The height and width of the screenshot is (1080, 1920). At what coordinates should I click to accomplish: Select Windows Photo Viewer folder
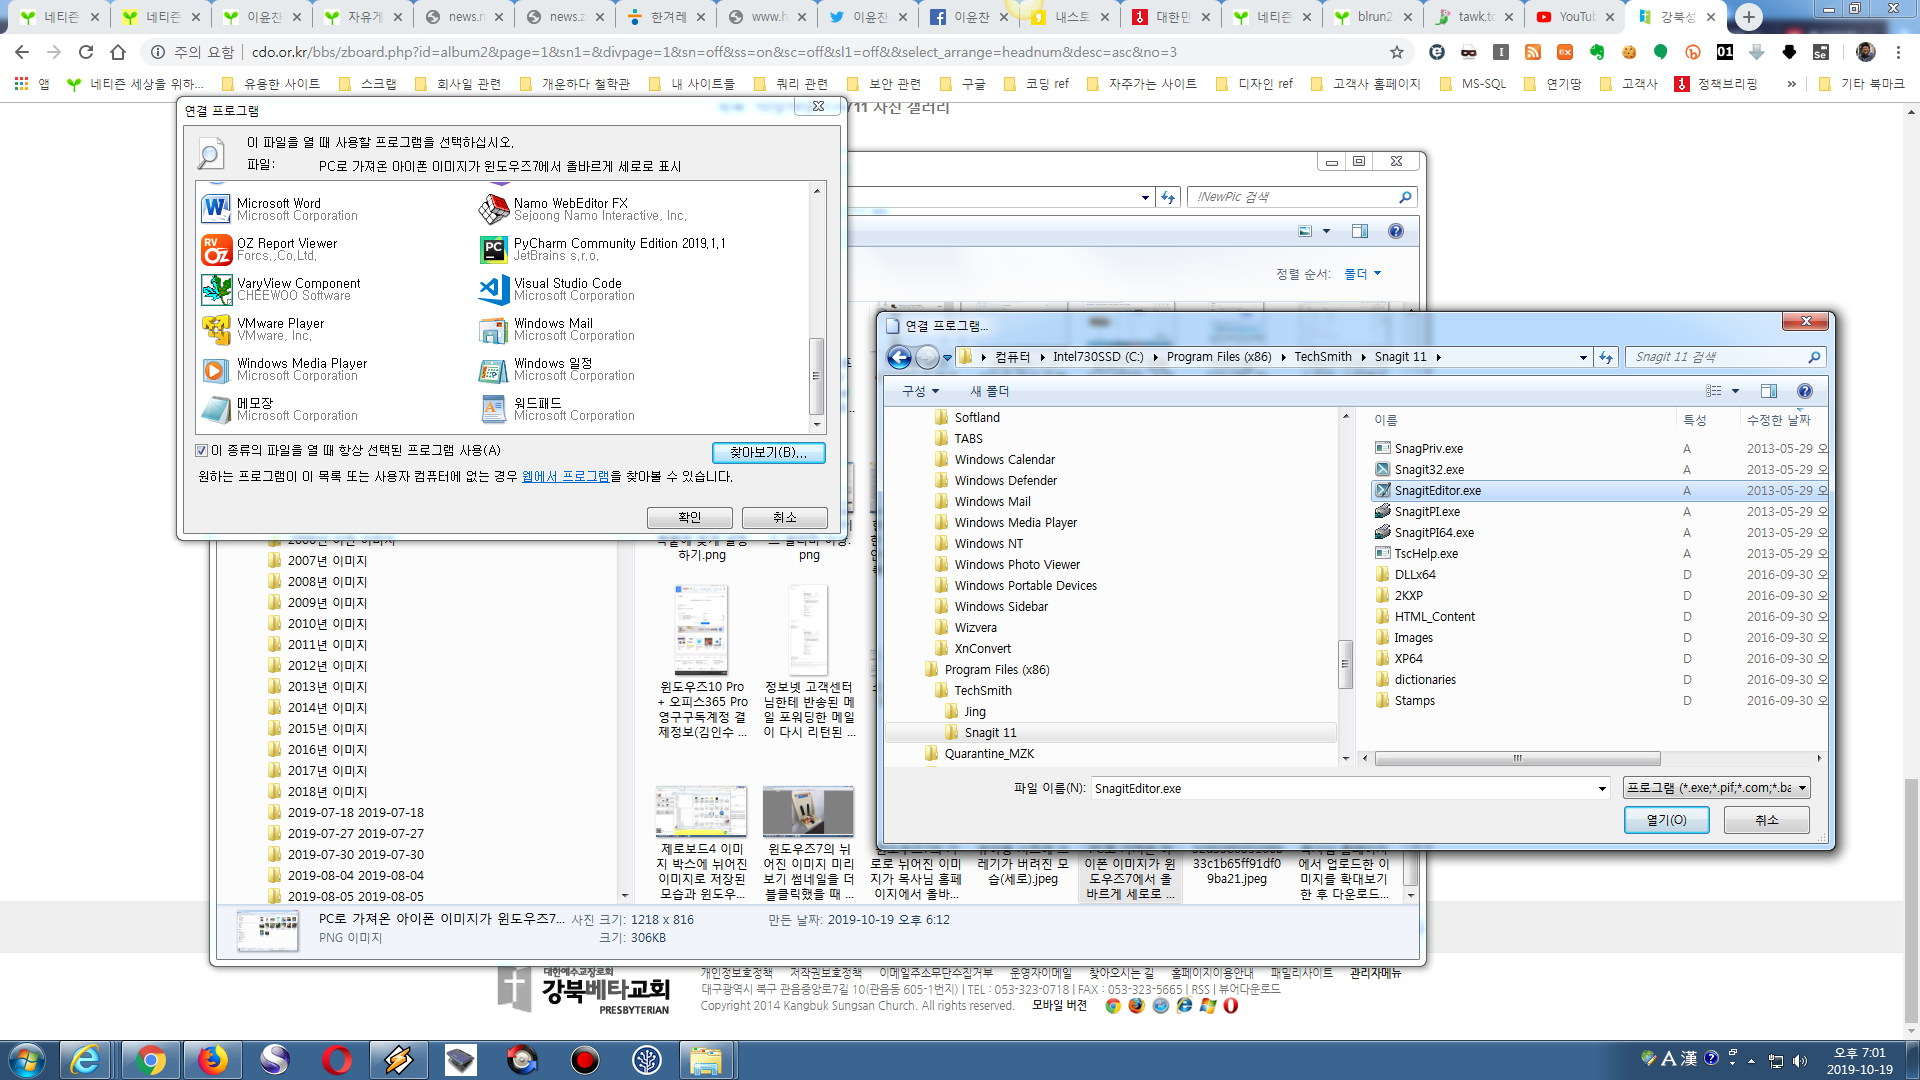[1016, 565]
